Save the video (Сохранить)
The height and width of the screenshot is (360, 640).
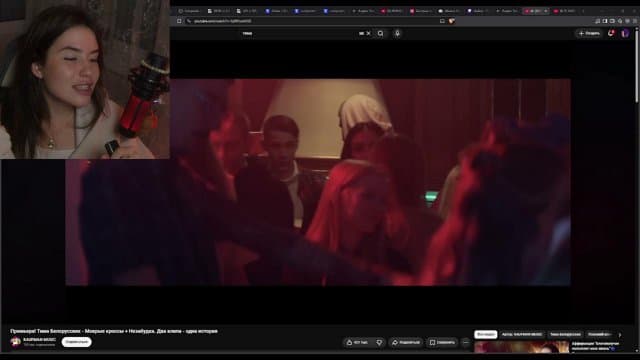coord(442,342)
